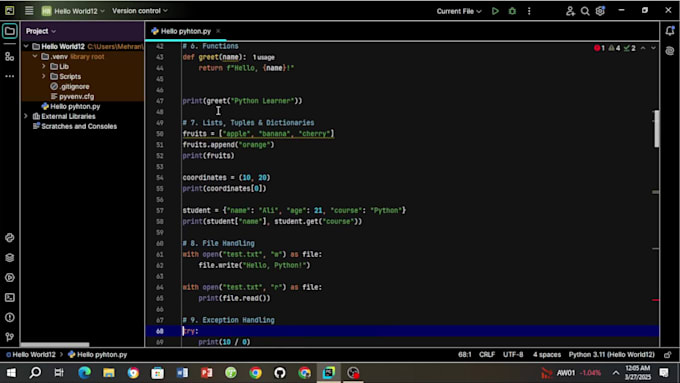
Task: Go to next highlighted problem arrow
Action: pos(653,48)
